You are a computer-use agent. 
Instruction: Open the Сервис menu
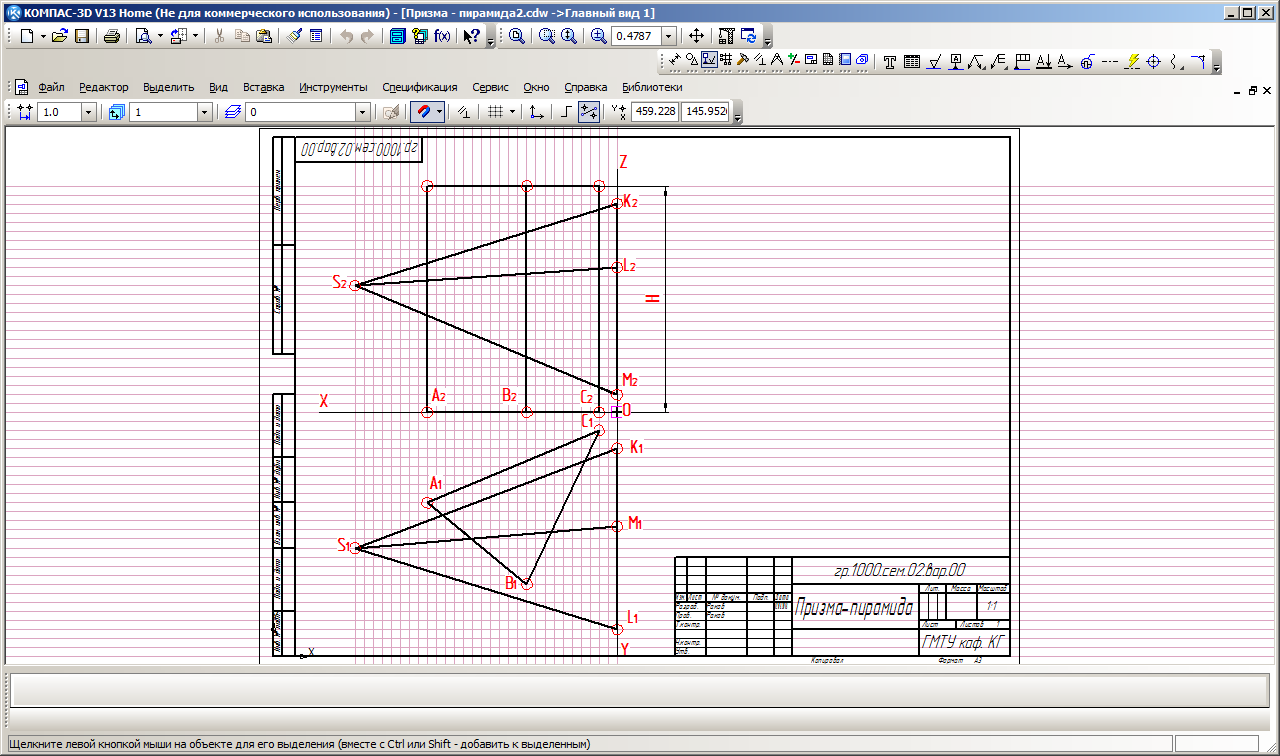(490, 87)
